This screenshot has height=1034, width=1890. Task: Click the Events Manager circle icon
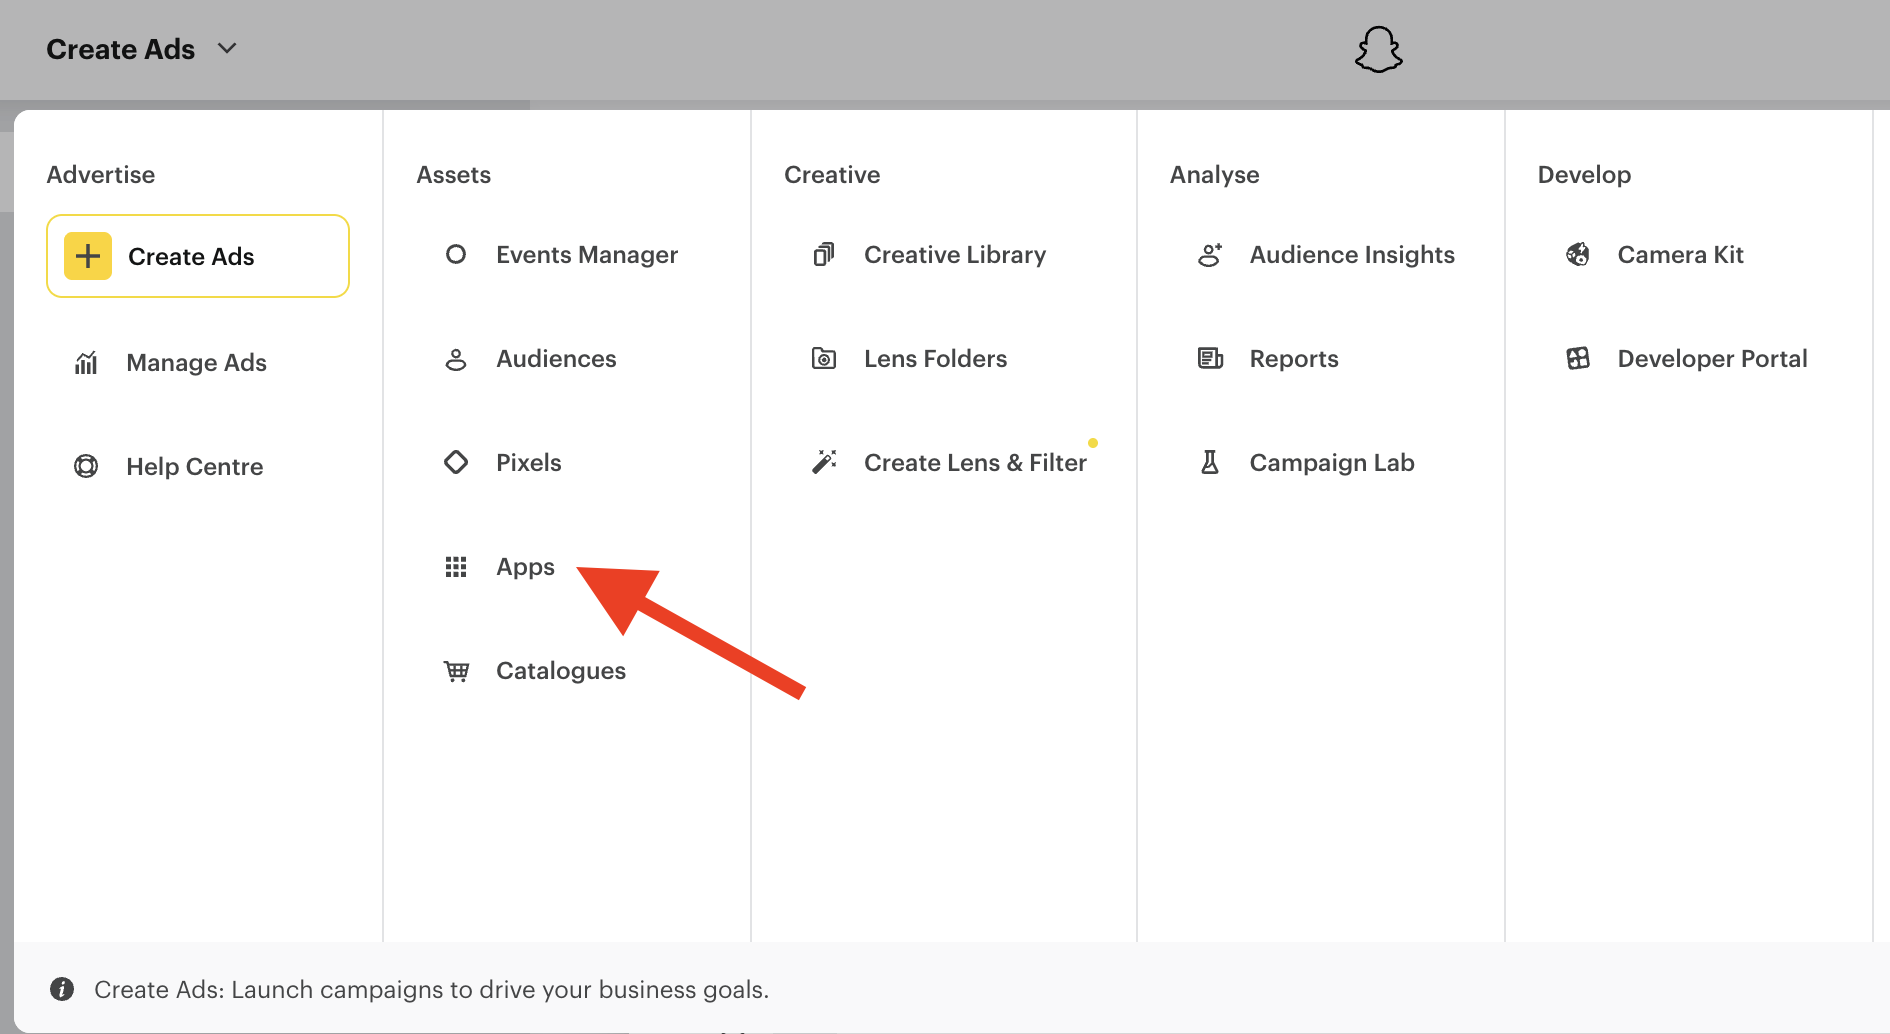pos(456,254)
